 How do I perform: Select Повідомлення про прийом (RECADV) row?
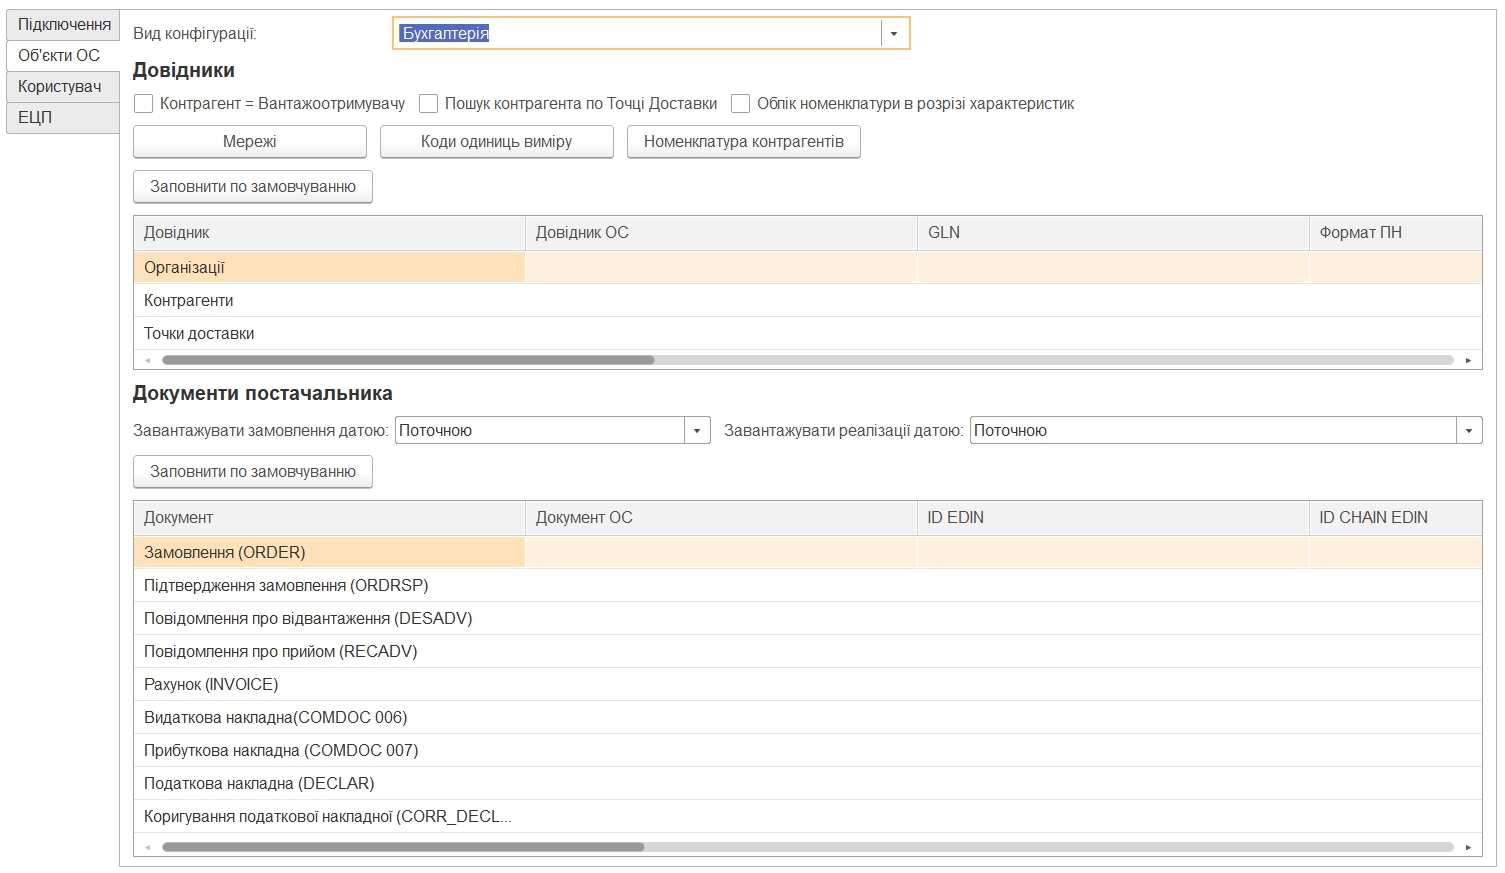tap(807, 651)
